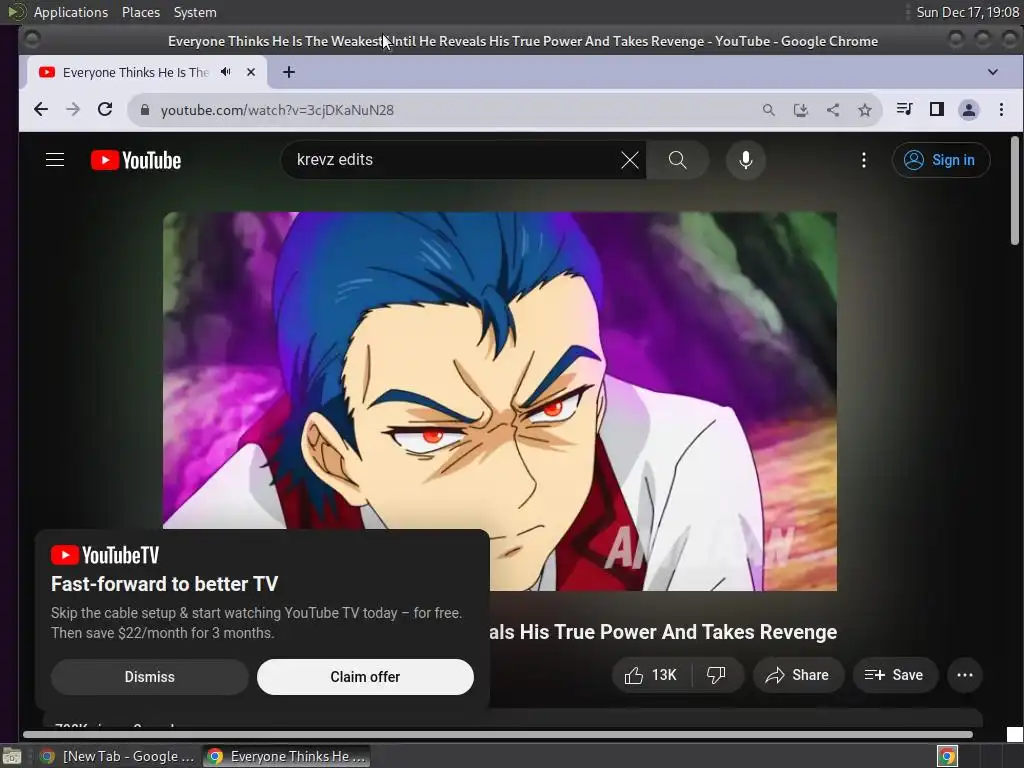This screenshot has height=768, width=1024.
Task: Switch to New Tab window in taskbar
Action: click(118, 756)
